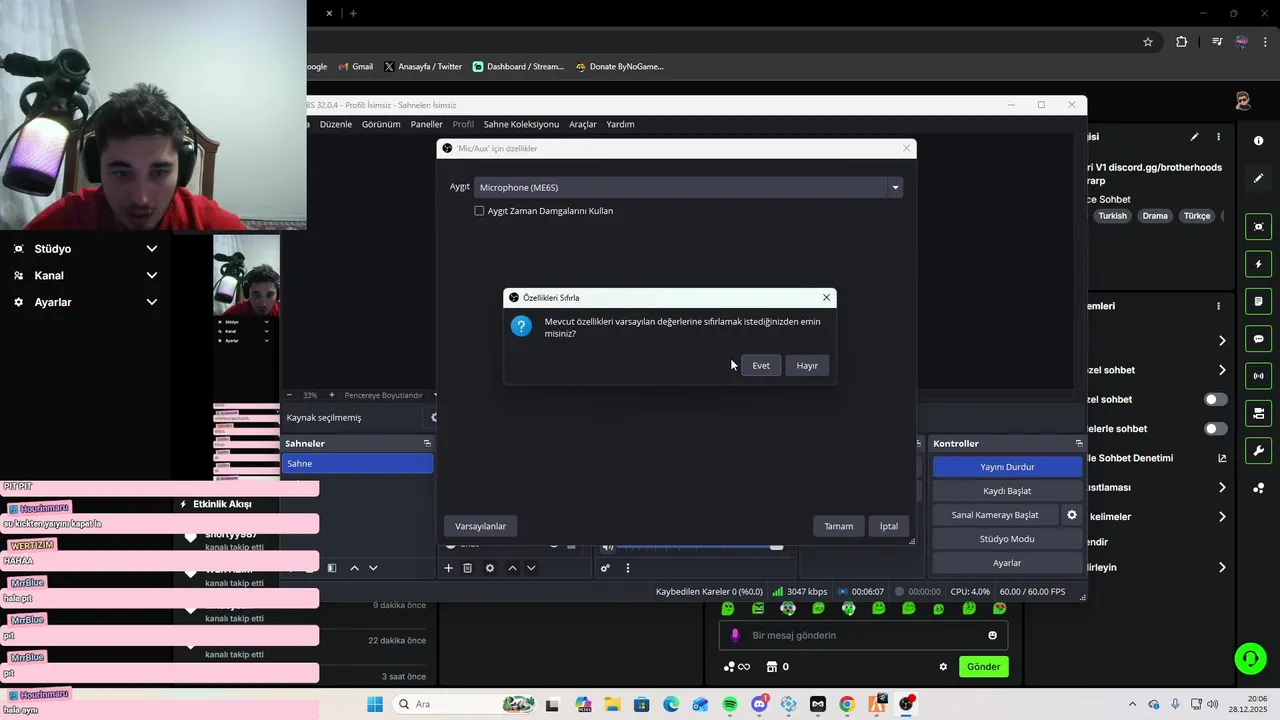Image resolution: width=1280 pixels, height=720 pixels.
Task: Click the lightning bolt sidebar icon
Action: pos(1258,264)
